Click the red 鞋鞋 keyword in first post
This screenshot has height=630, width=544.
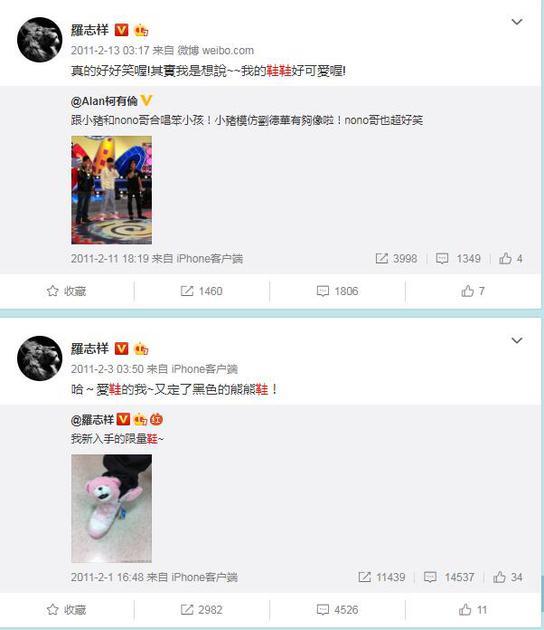click(279, 71)
